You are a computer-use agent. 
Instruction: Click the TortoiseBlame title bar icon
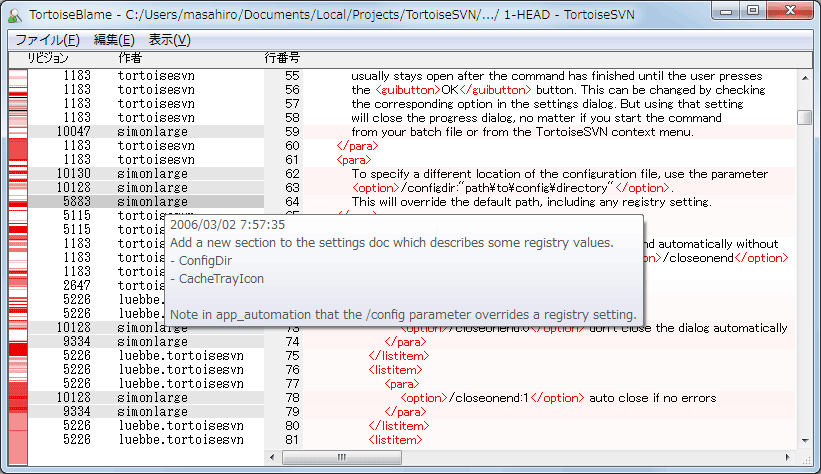click(15, 15)
